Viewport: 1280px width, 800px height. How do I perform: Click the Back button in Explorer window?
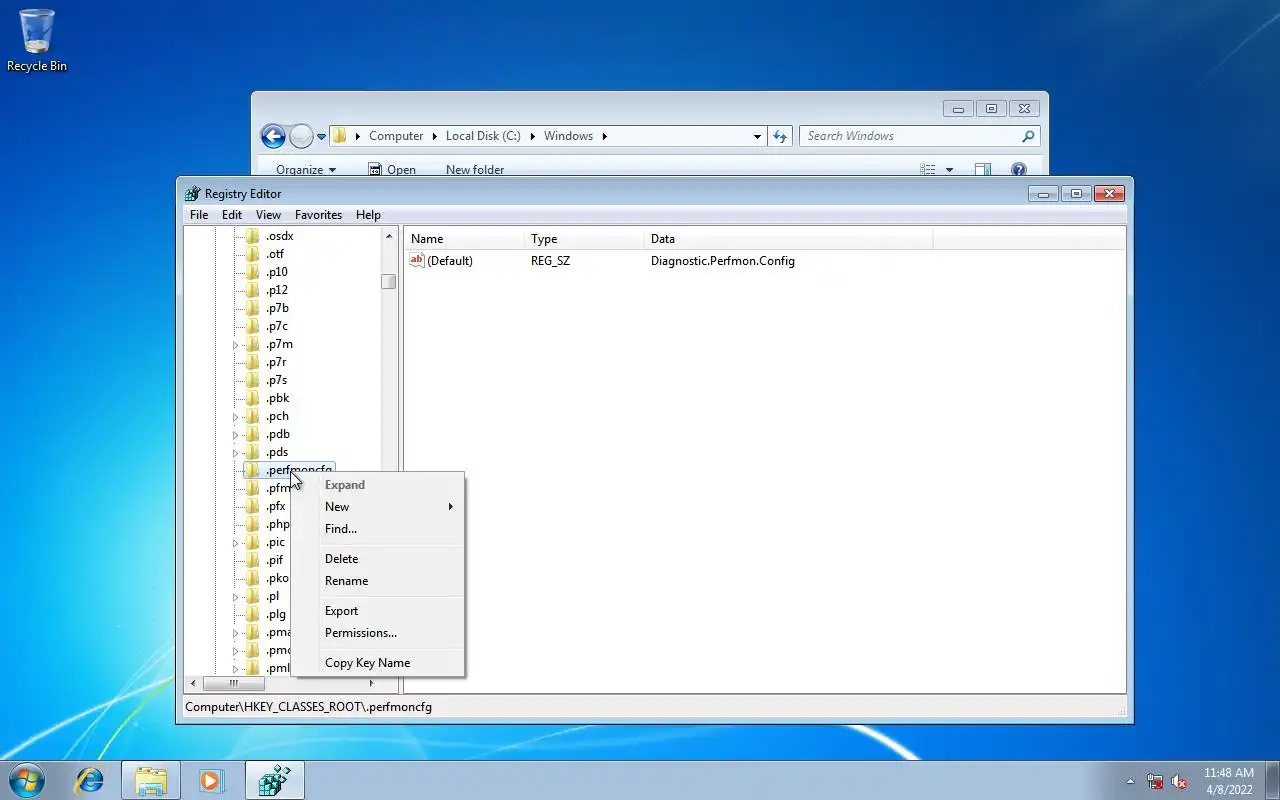[273, 136]
